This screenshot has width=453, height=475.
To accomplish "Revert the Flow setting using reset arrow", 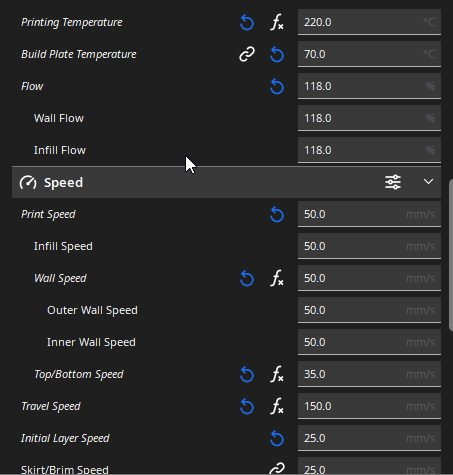I will coord(277,87).
